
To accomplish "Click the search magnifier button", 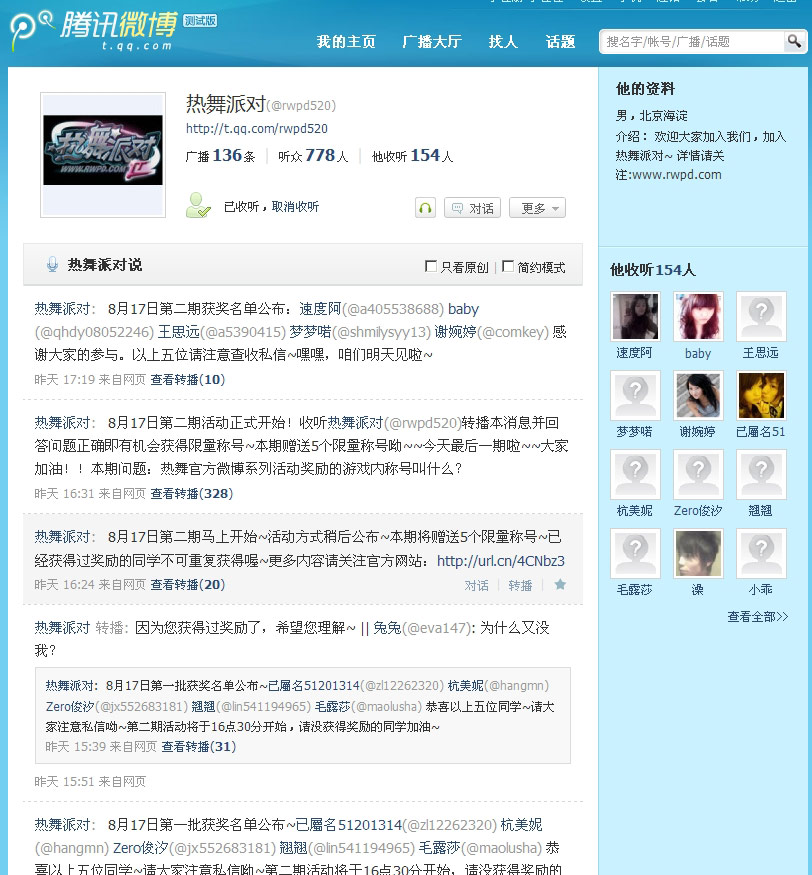I will pos(794,41).
